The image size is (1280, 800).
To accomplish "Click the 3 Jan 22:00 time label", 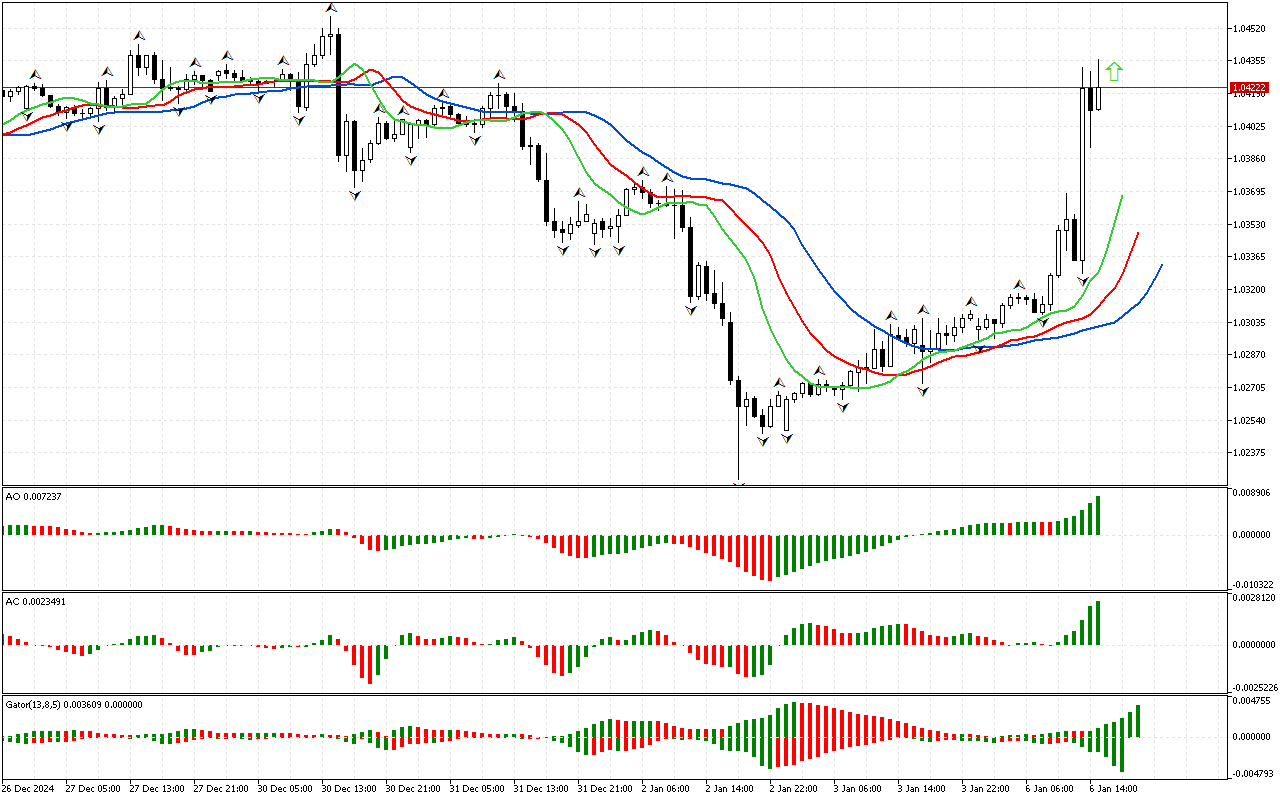I will [x=986, y=788].
